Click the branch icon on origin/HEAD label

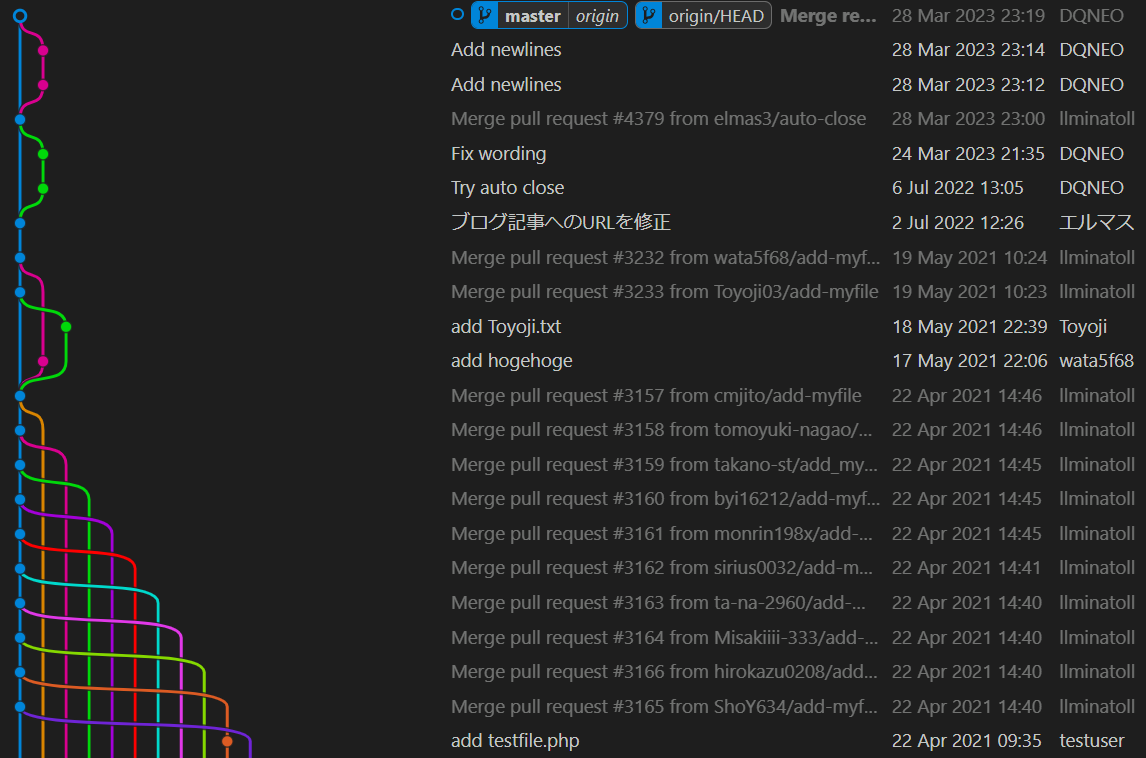(648, 15)
